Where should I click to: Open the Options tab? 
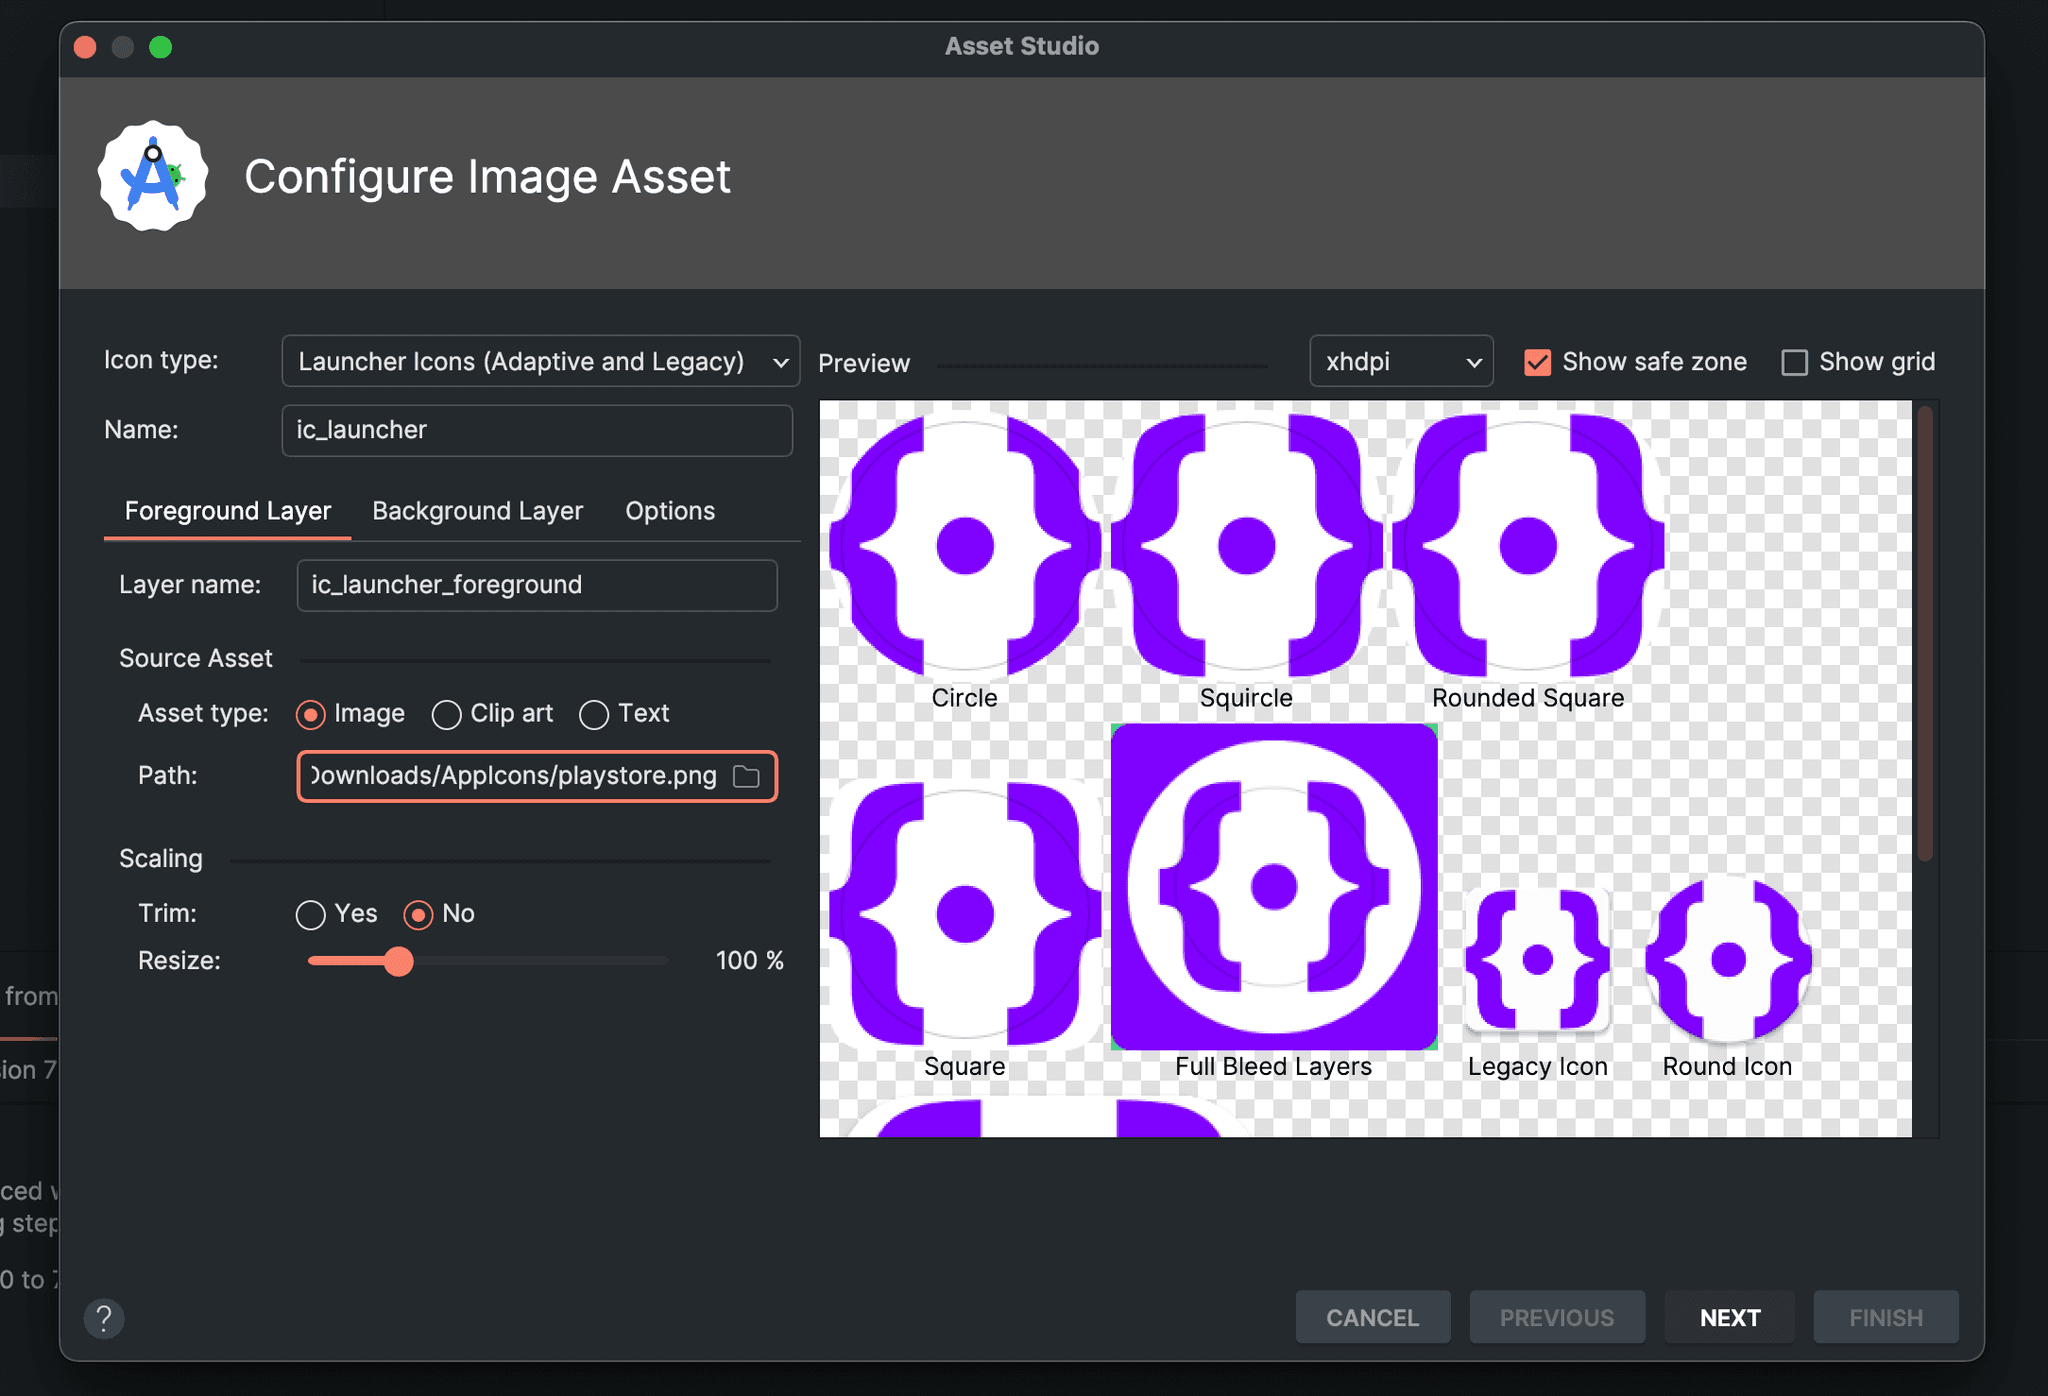(x=669, y=510)
